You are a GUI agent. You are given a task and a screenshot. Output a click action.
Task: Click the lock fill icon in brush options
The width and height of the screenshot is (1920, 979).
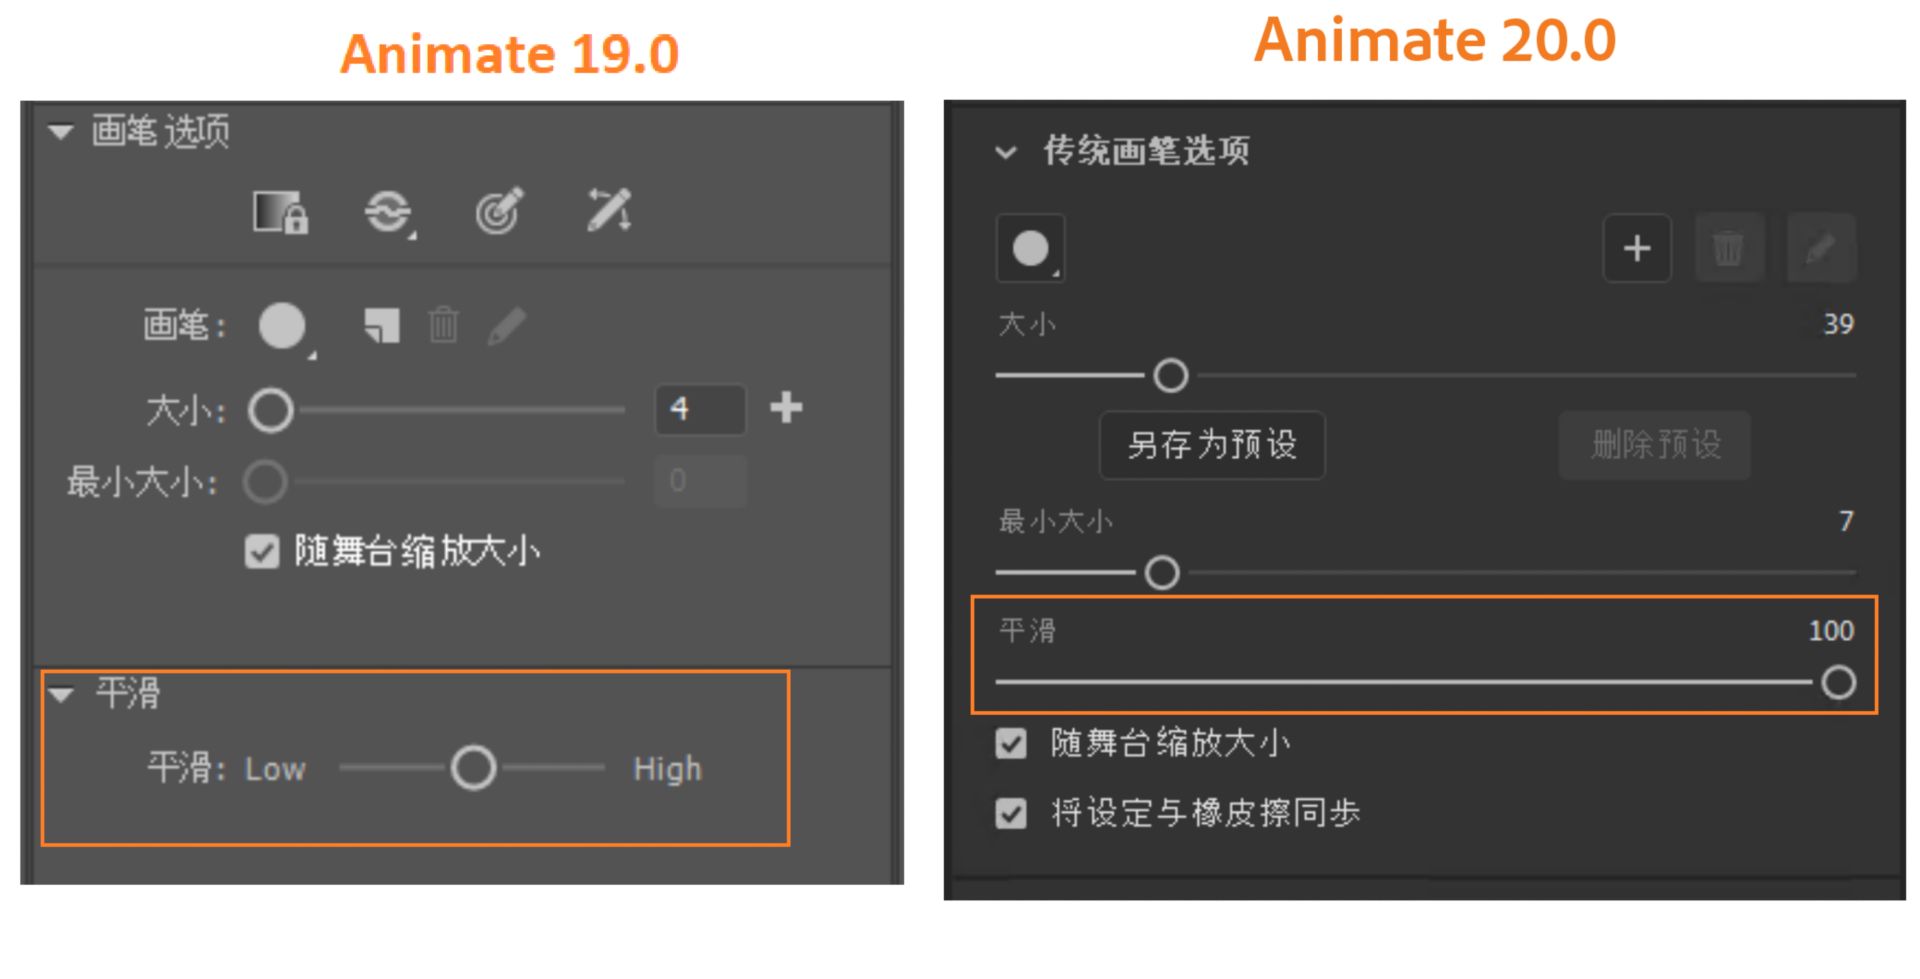(280, 212)
